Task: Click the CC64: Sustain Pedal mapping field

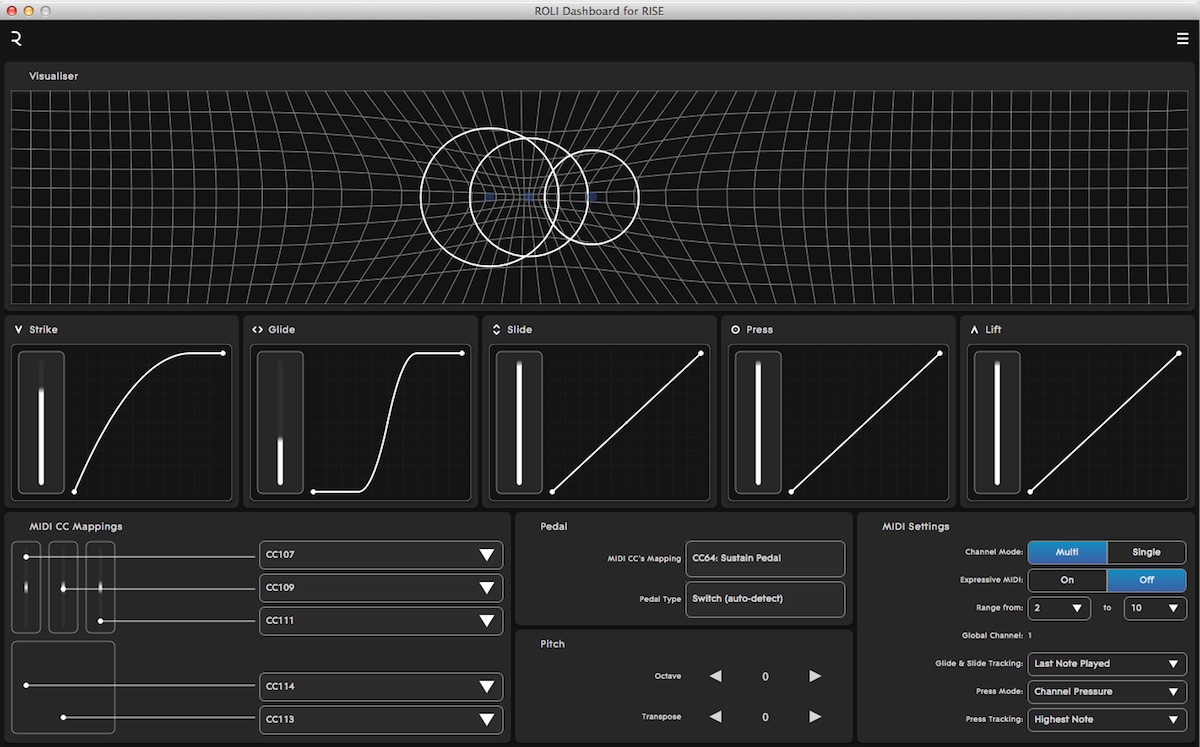Action: 765,558
